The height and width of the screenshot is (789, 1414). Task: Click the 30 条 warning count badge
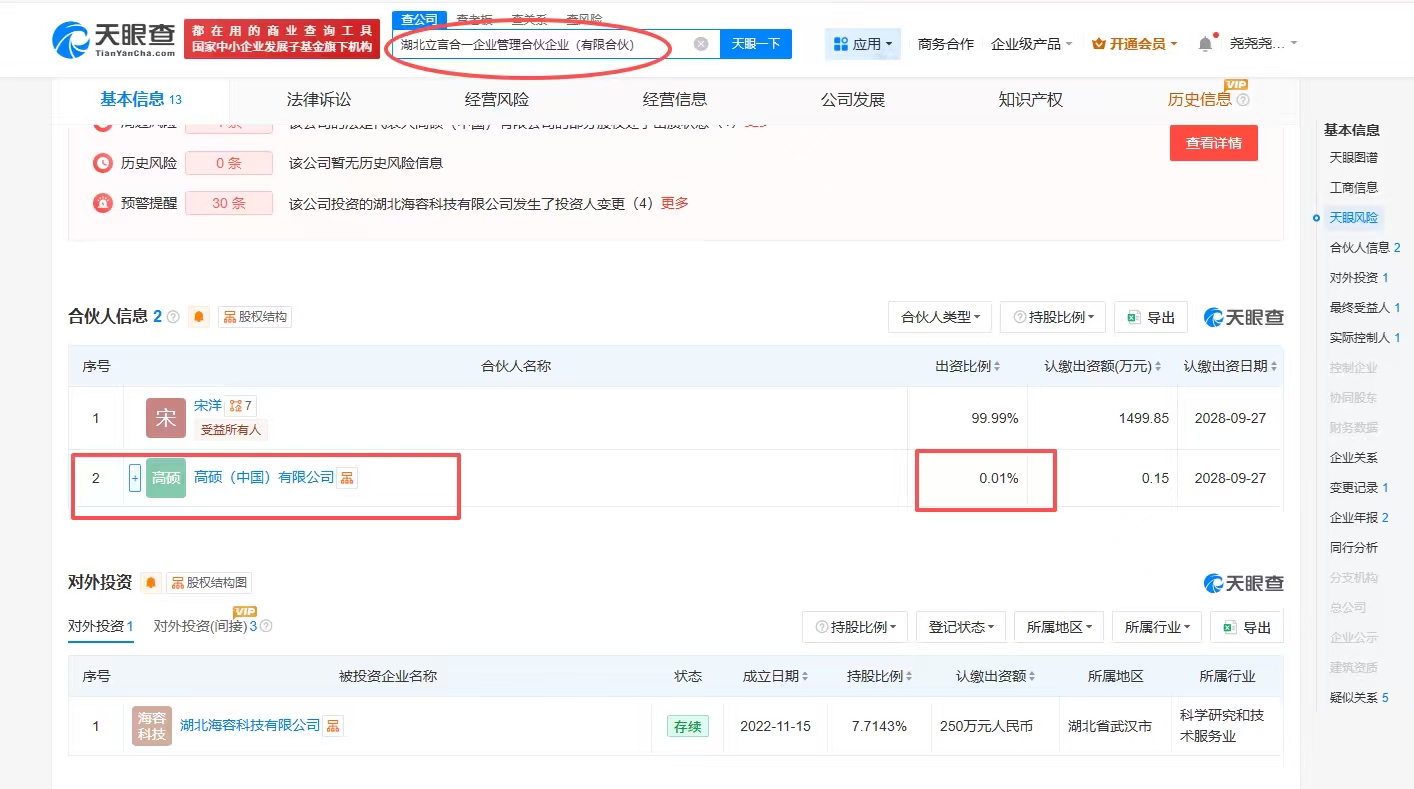pyautogui.click(x=229, y=203)
